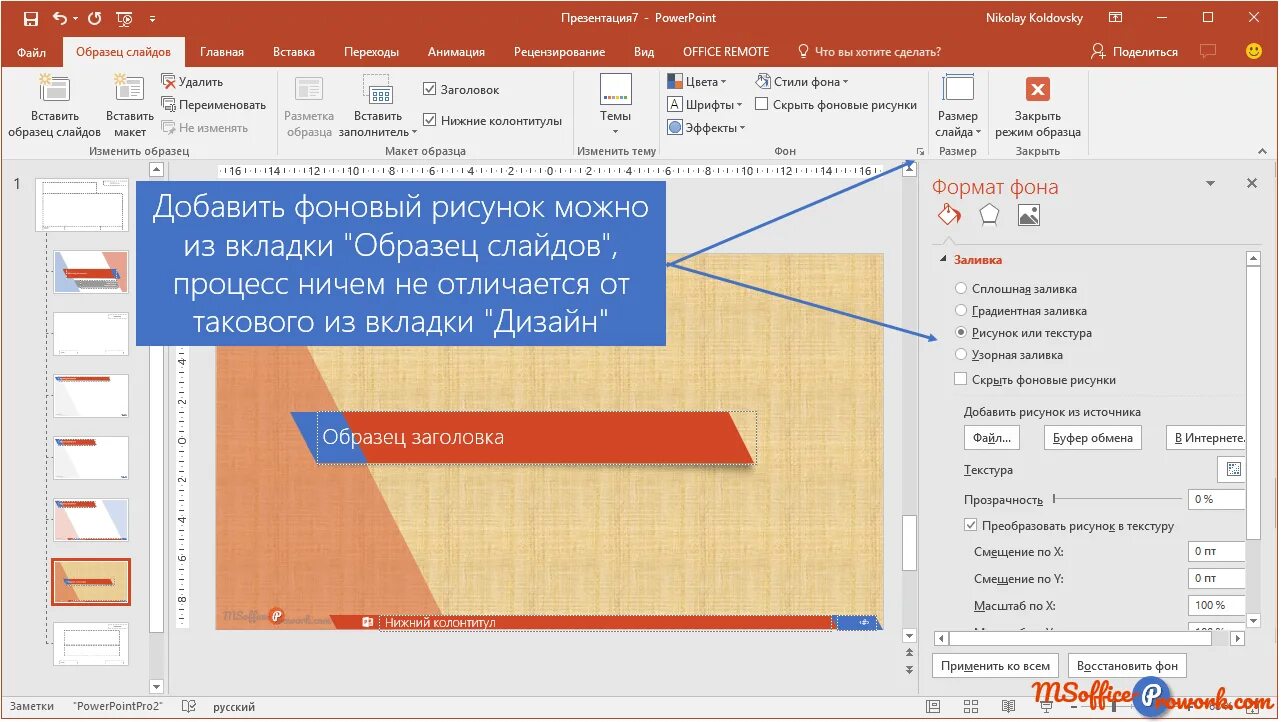
Task: Select the first slide master thumbnail
Action: (82, 205)
